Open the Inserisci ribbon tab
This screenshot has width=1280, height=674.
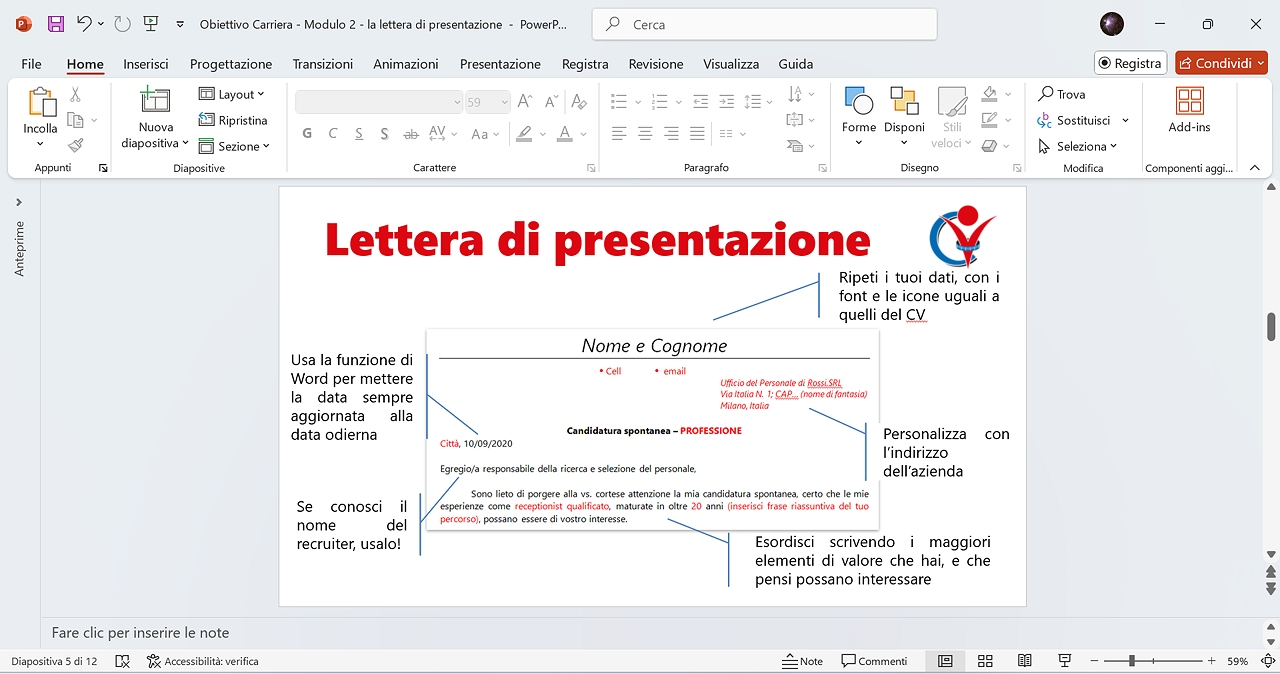[x=146, y=64]
